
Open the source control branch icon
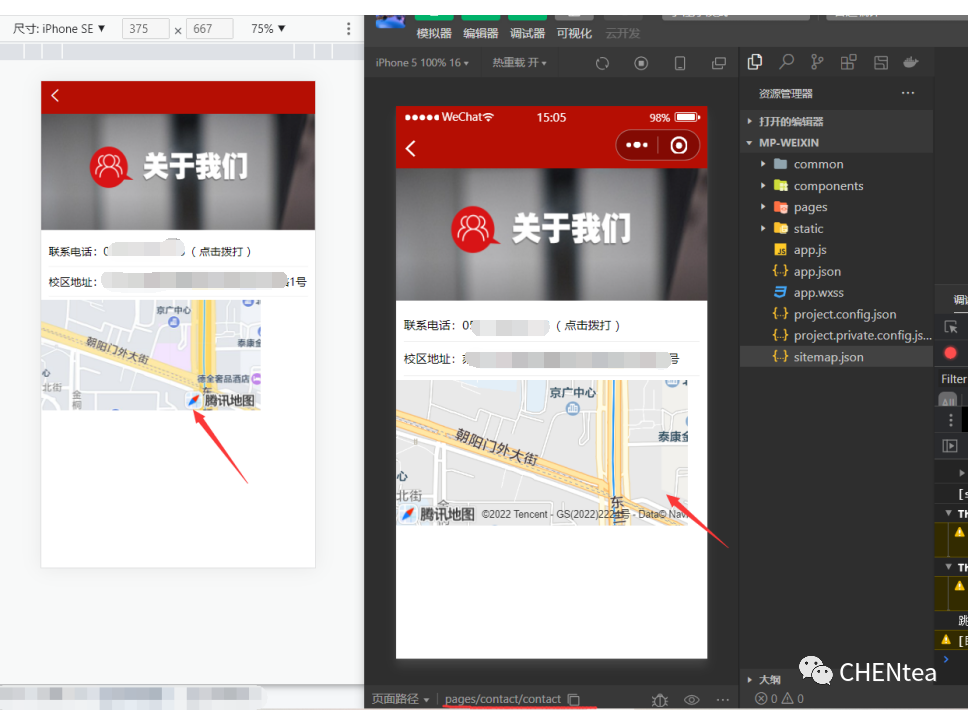click(x=817, y=62)
